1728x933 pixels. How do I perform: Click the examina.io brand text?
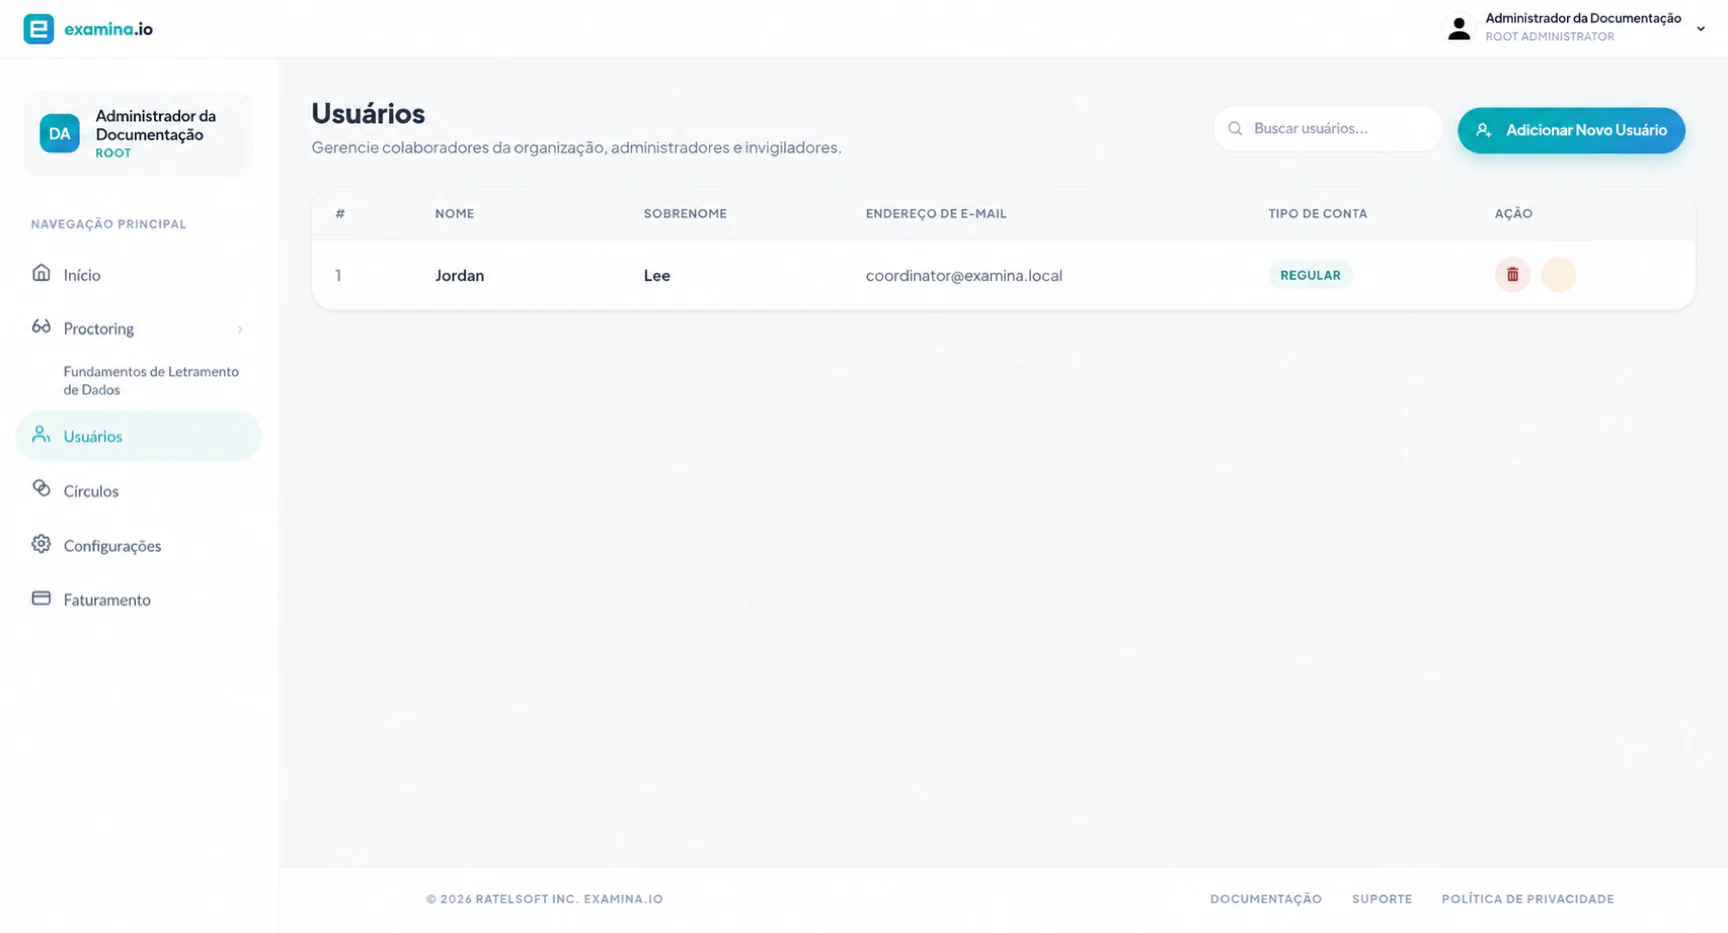coord(108,29)
